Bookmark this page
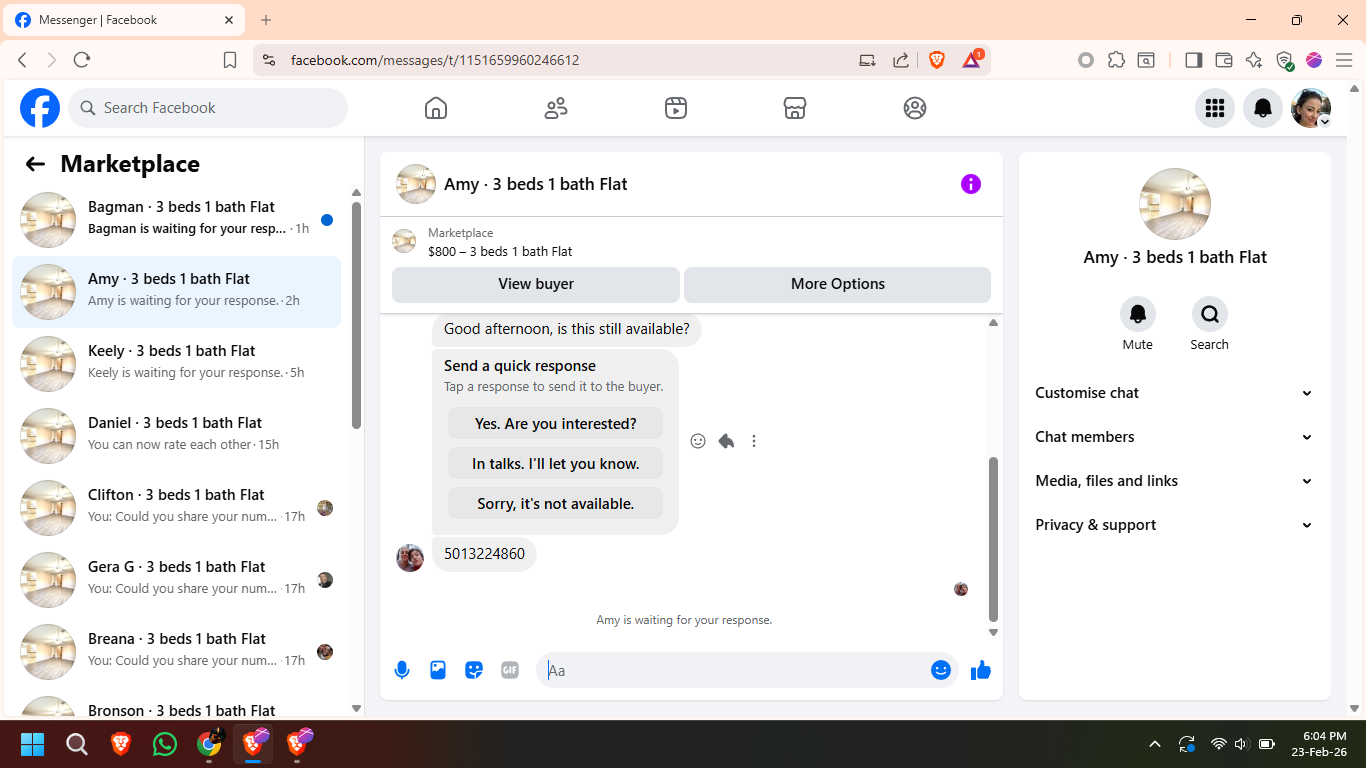Screen dimensions: 1366x768 [x=230, y=60]
